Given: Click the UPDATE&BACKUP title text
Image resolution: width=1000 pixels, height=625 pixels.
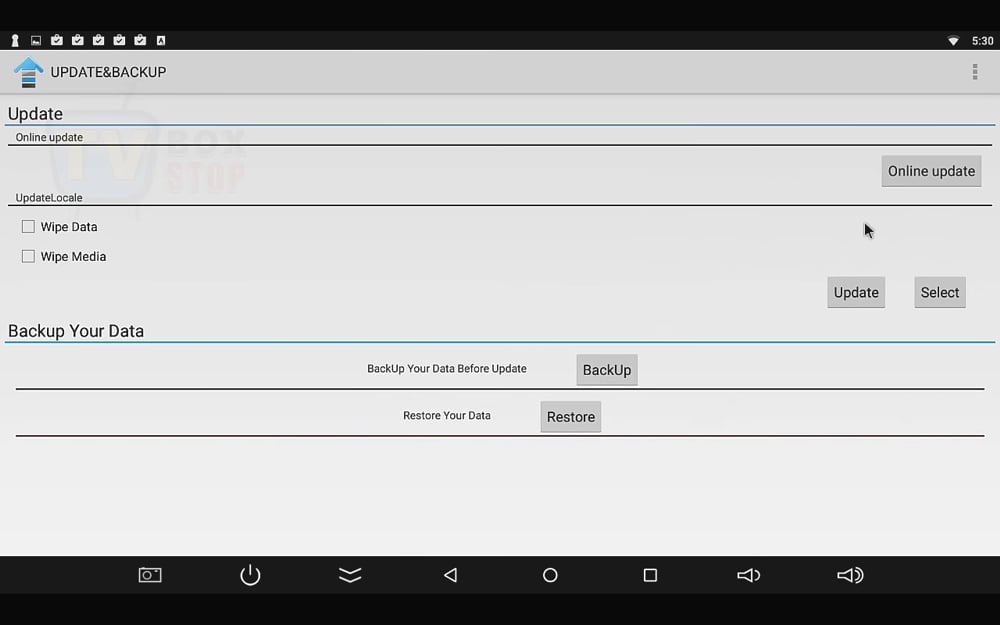Looking at the screenshot, I should click(x=108, y=72).
